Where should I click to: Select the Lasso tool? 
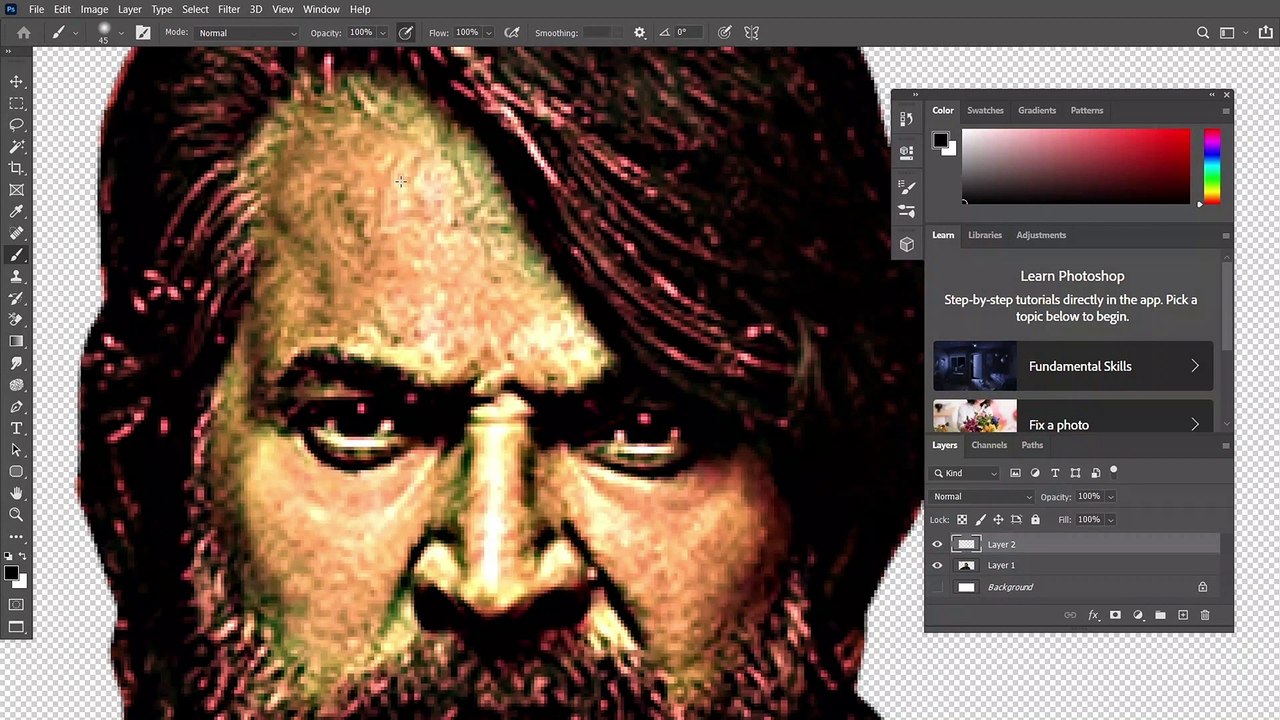coord(16,125)
